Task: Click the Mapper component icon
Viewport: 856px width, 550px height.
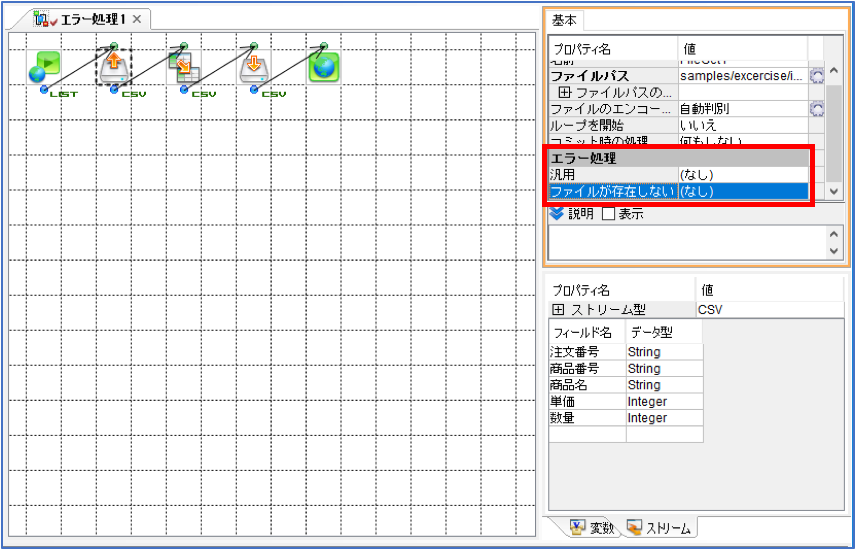Action: (184, 67)
